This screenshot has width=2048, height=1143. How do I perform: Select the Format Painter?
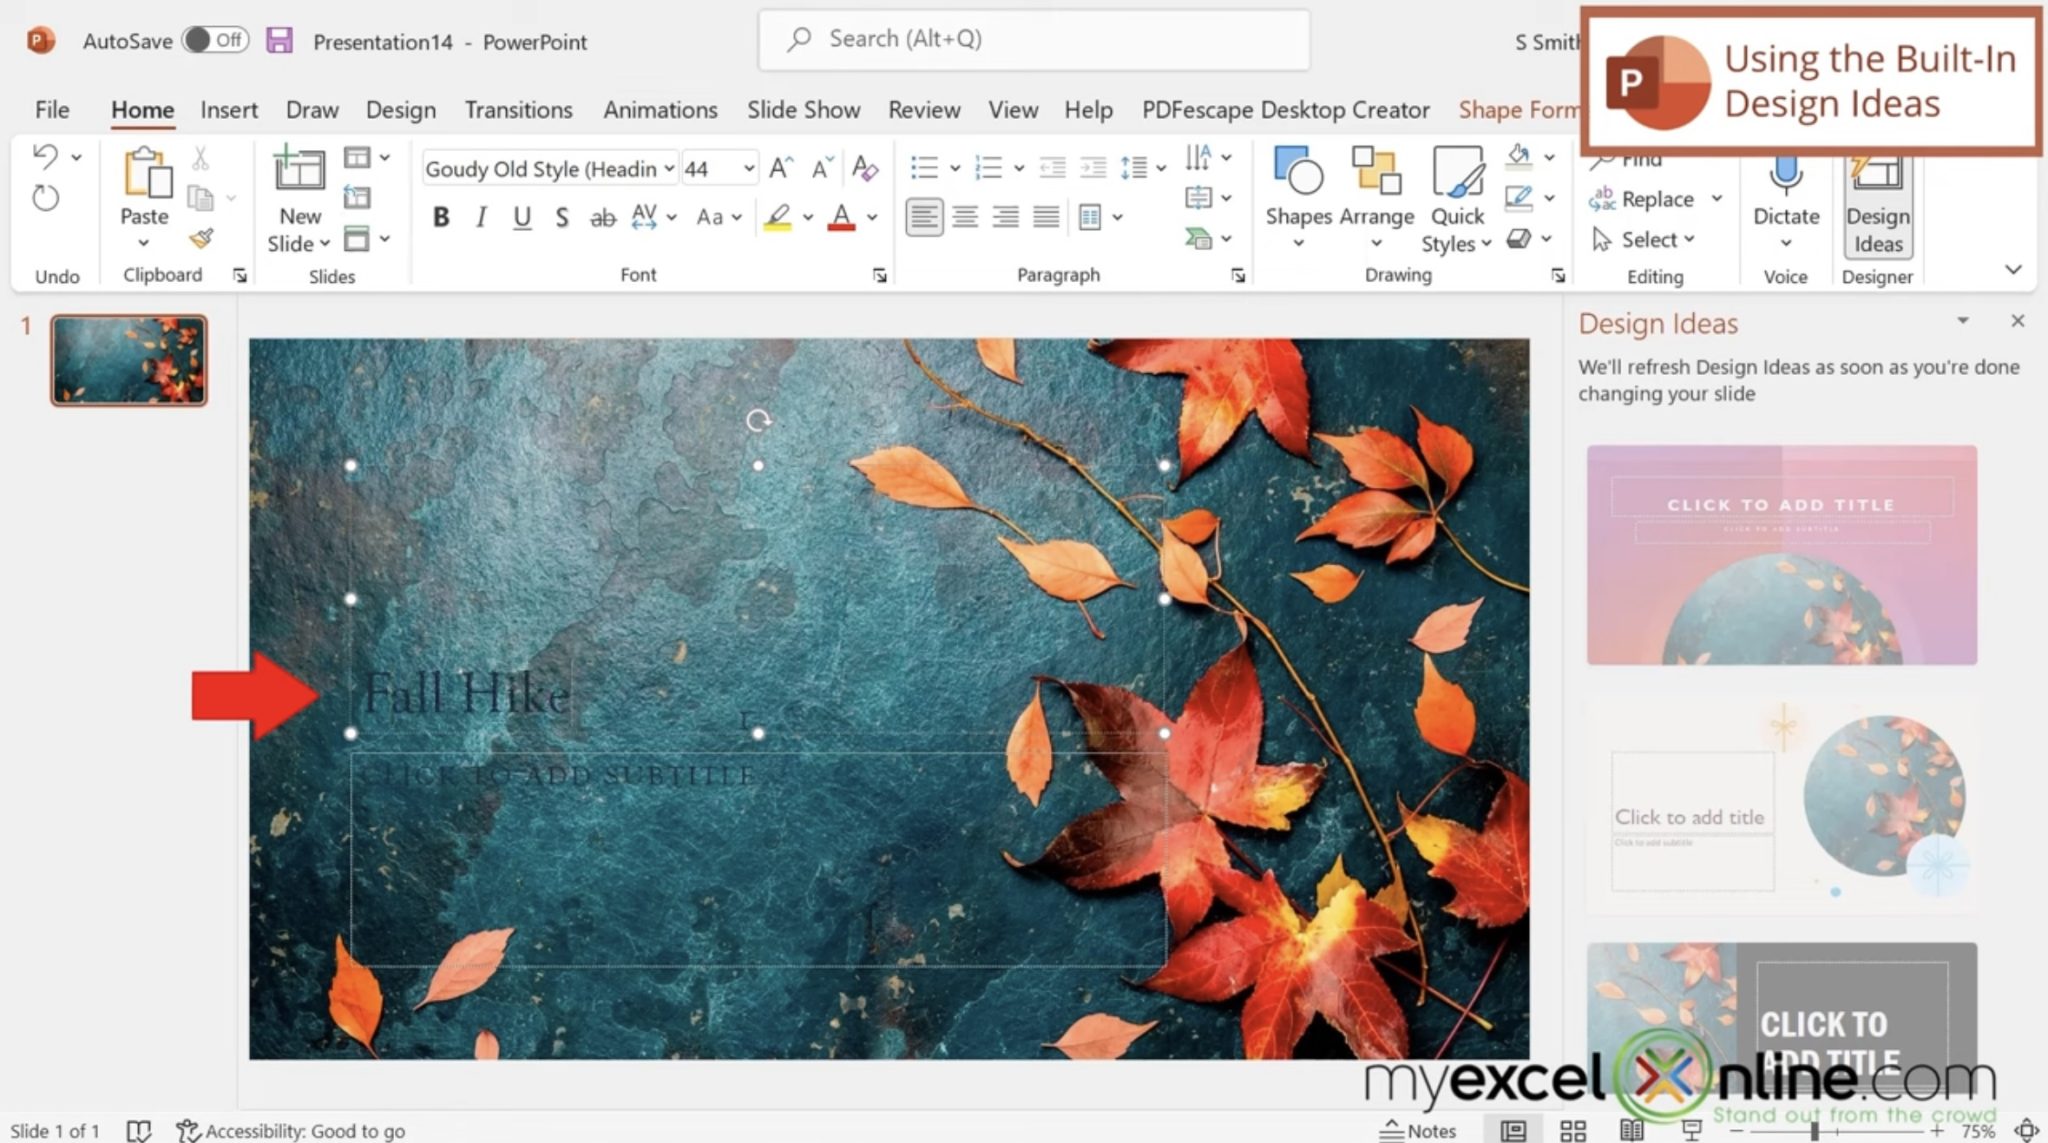pos(201,238)
